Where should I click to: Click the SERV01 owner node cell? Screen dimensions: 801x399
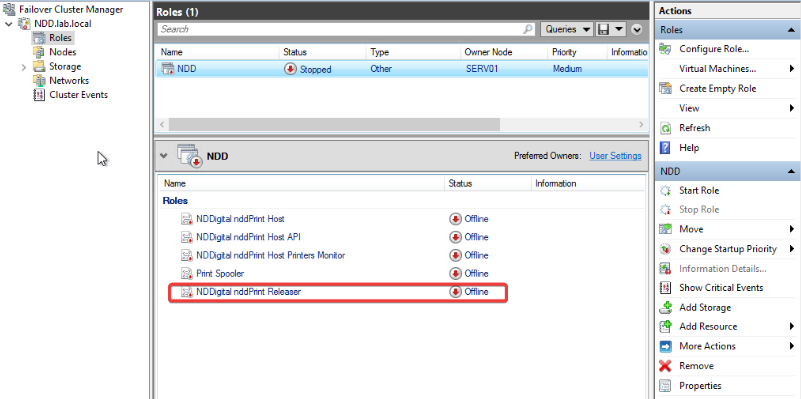click(481, 69)
